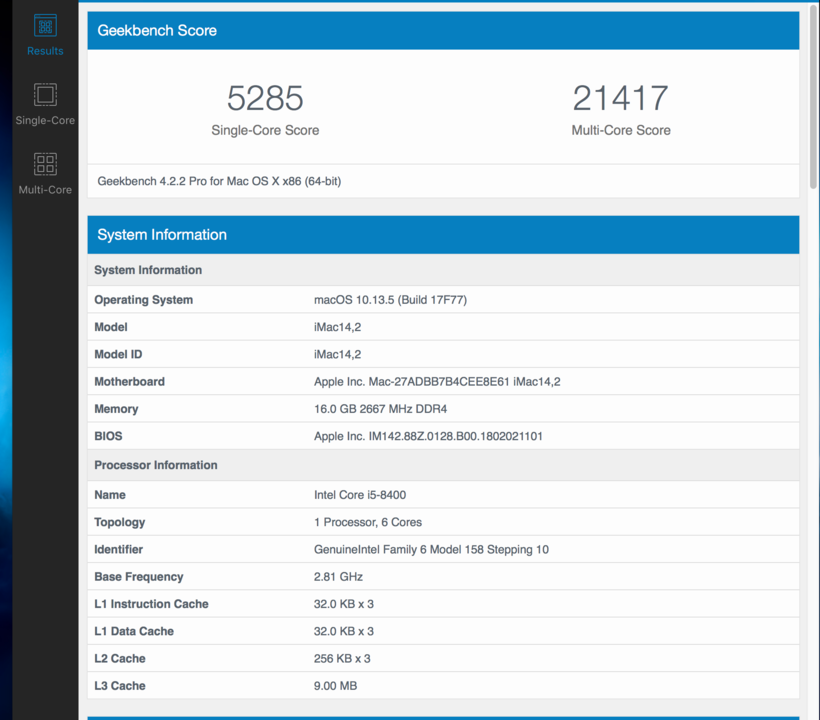
Task: Click the vertical scrollbar thumb
Action: click(813, 97)
